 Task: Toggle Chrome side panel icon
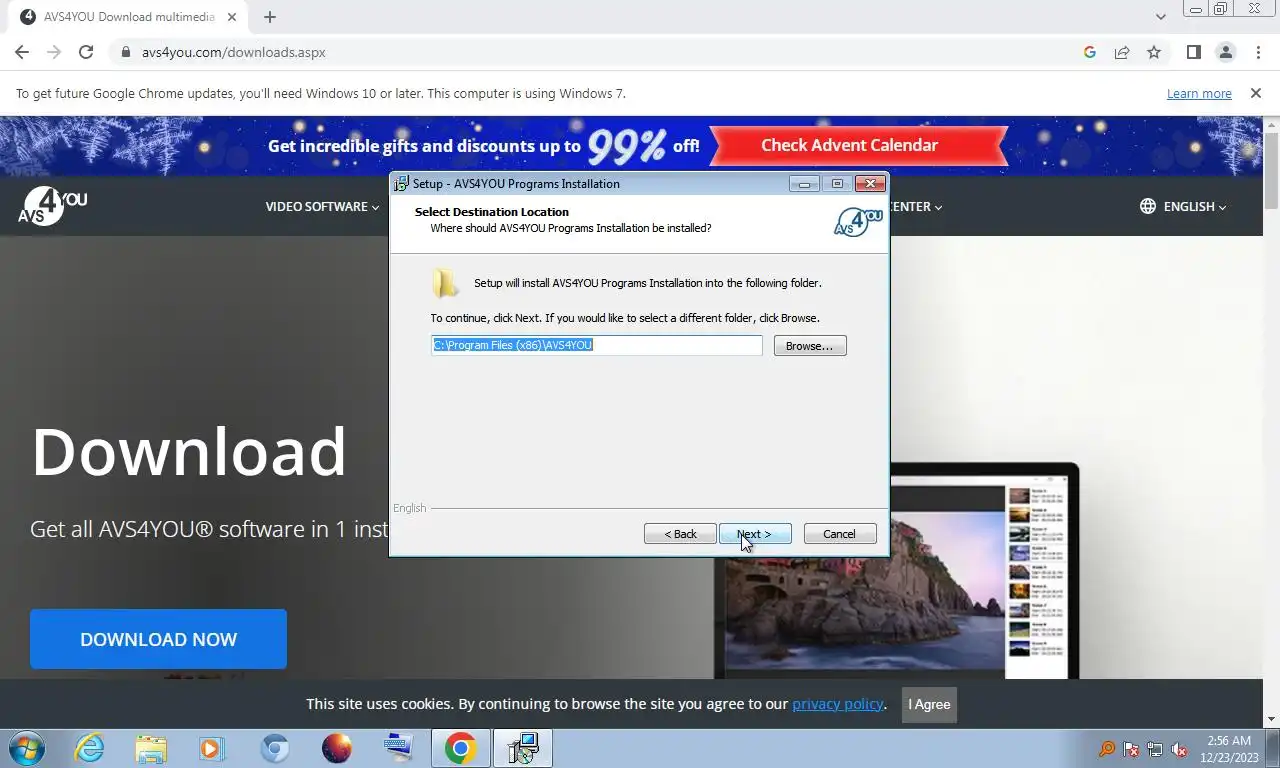tap(1193, 52)
